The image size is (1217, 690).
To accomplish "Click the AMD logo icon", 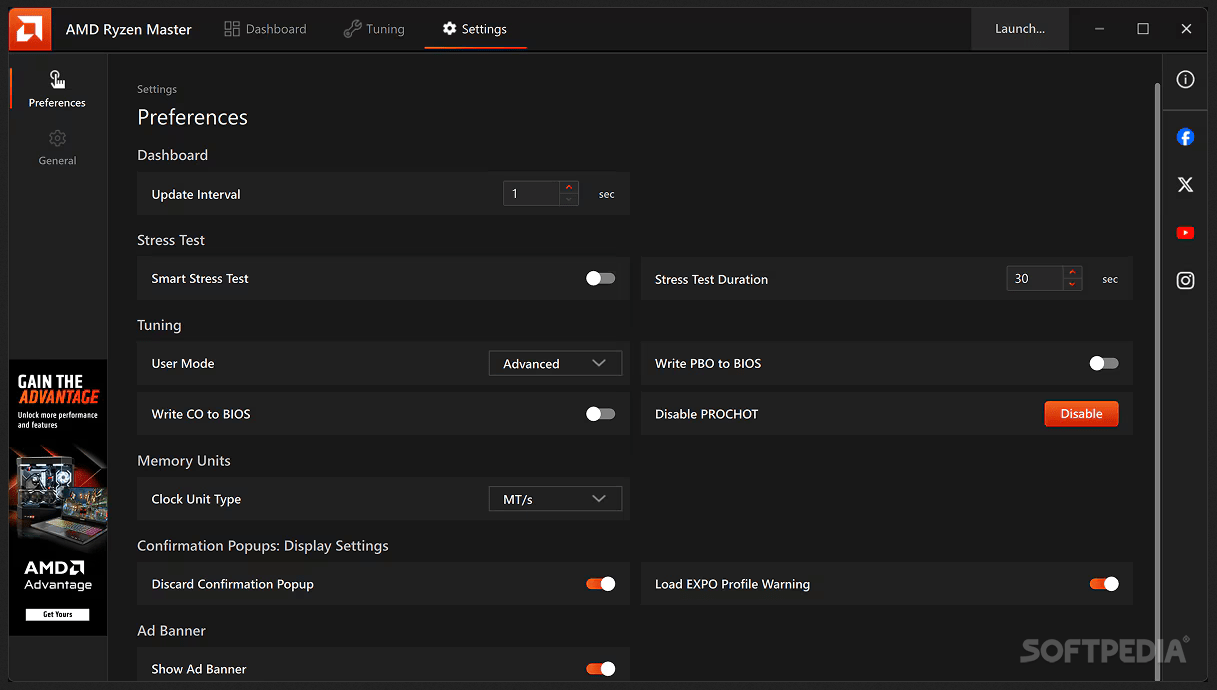I will (29, 29).
